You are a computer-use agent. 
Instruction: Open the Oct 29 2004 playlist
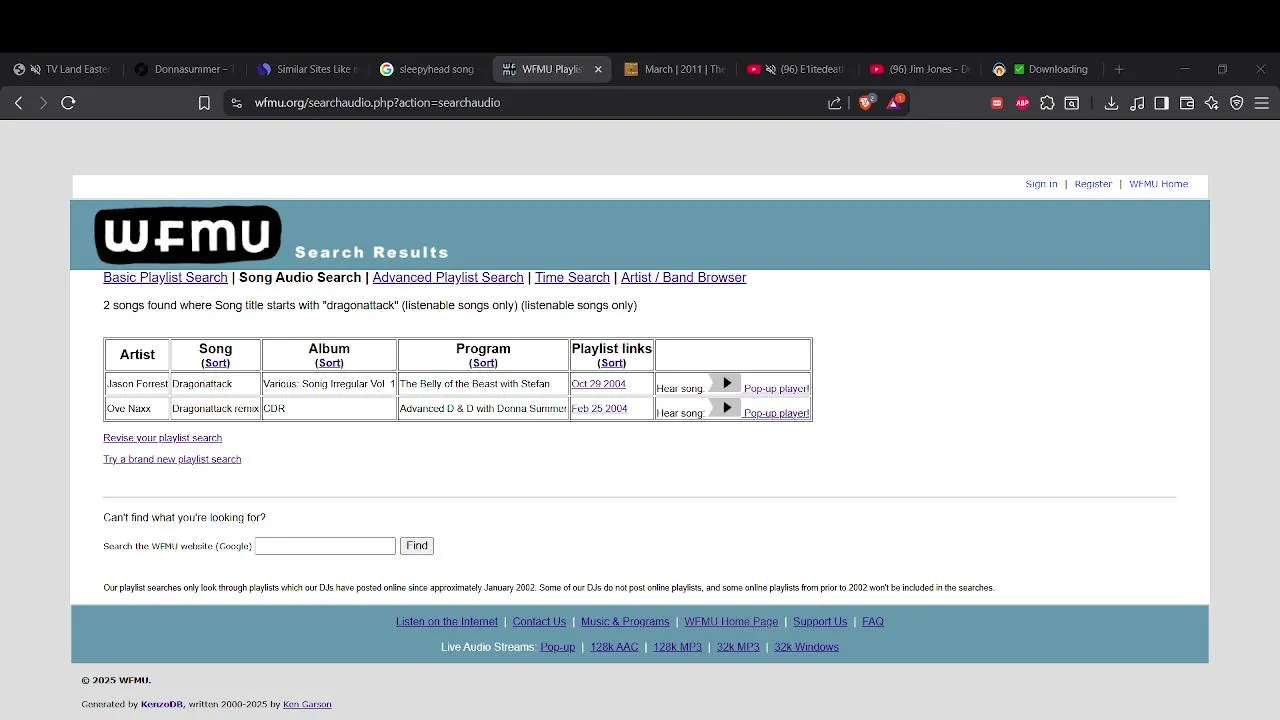(x=598, y=384)
